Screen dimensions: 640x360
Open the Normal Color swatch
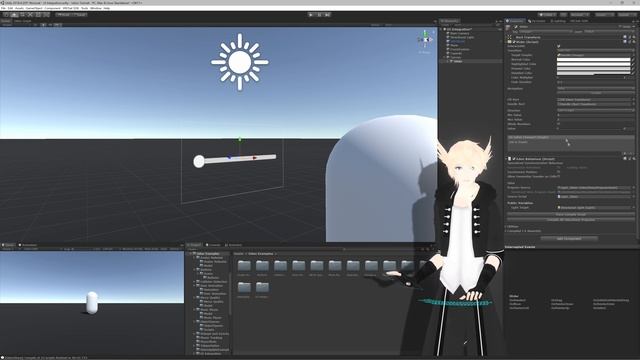coord(593,60)
